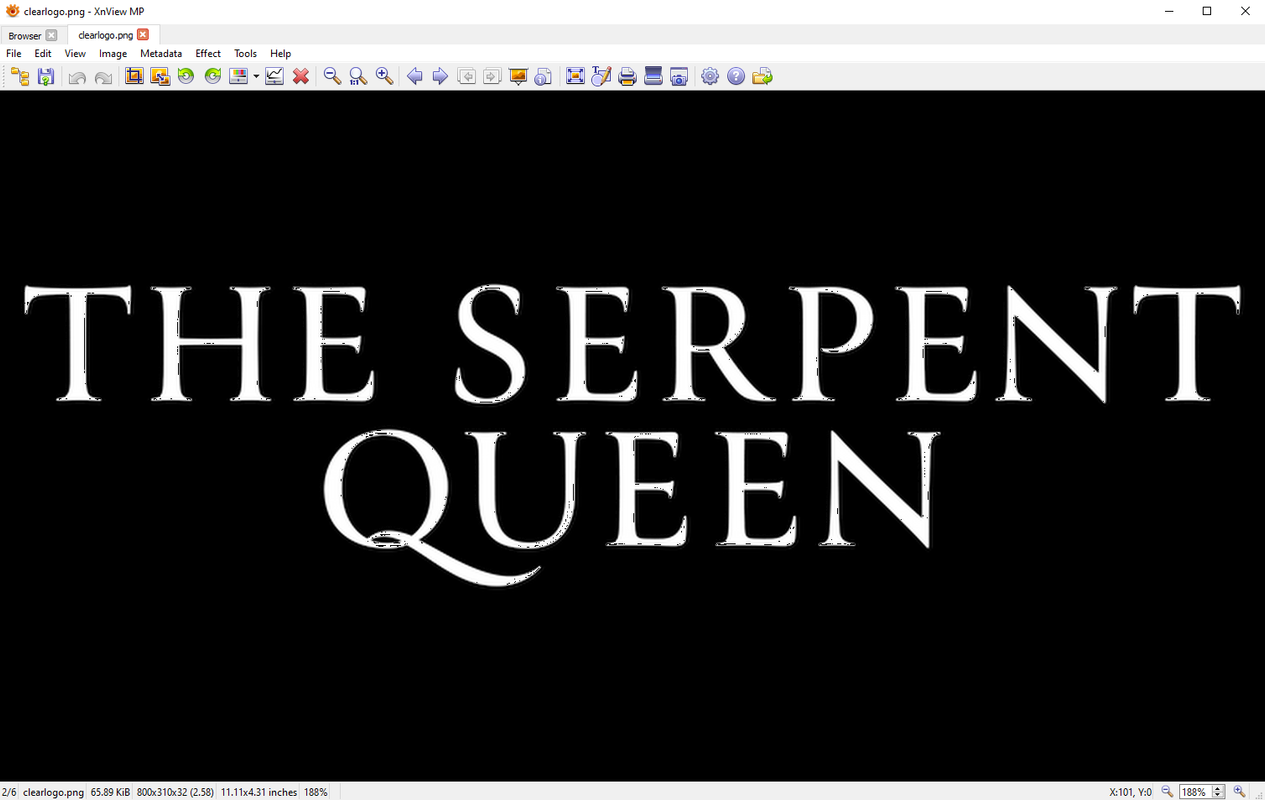Screen dimensions: 1265x800
Task: Open the folder tree browse icon
Action: [x=20, y=77]
